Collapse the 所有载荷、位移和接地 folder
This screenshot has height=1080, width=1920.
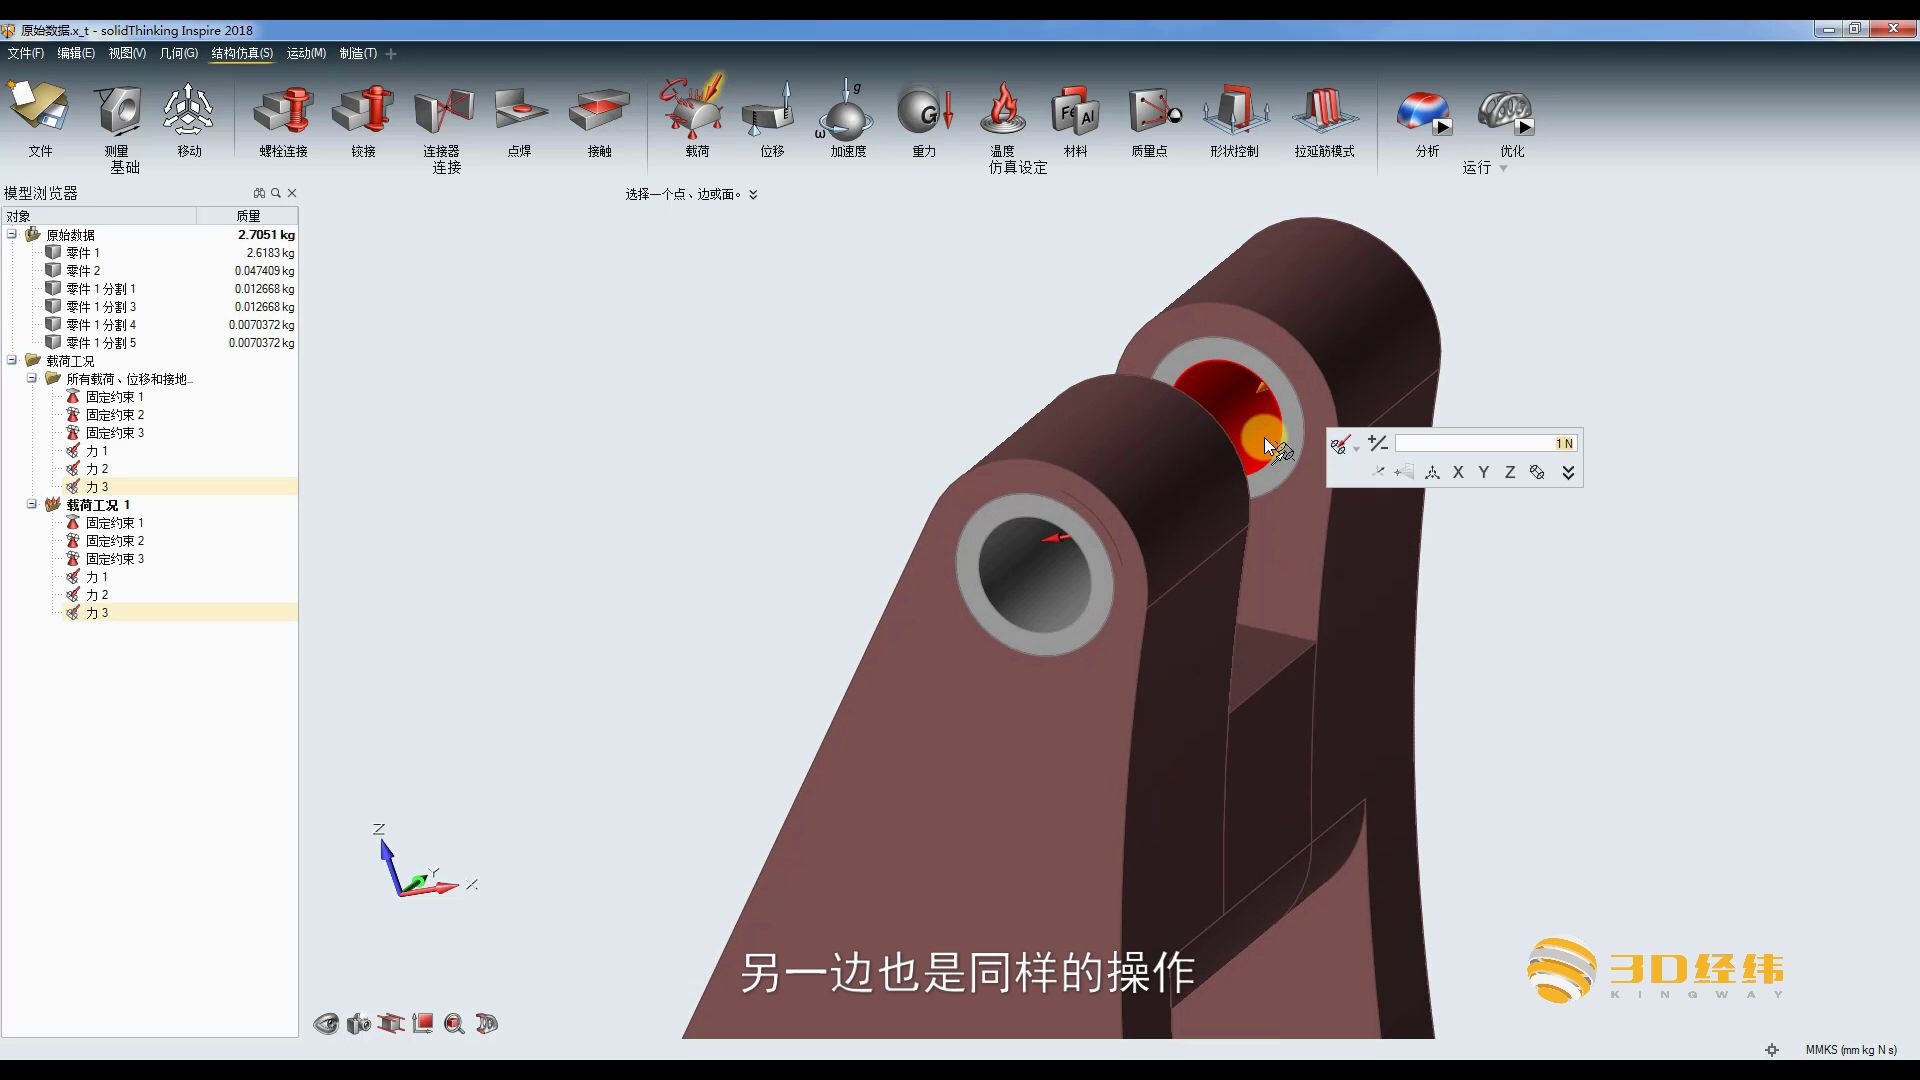coord(32,378)
